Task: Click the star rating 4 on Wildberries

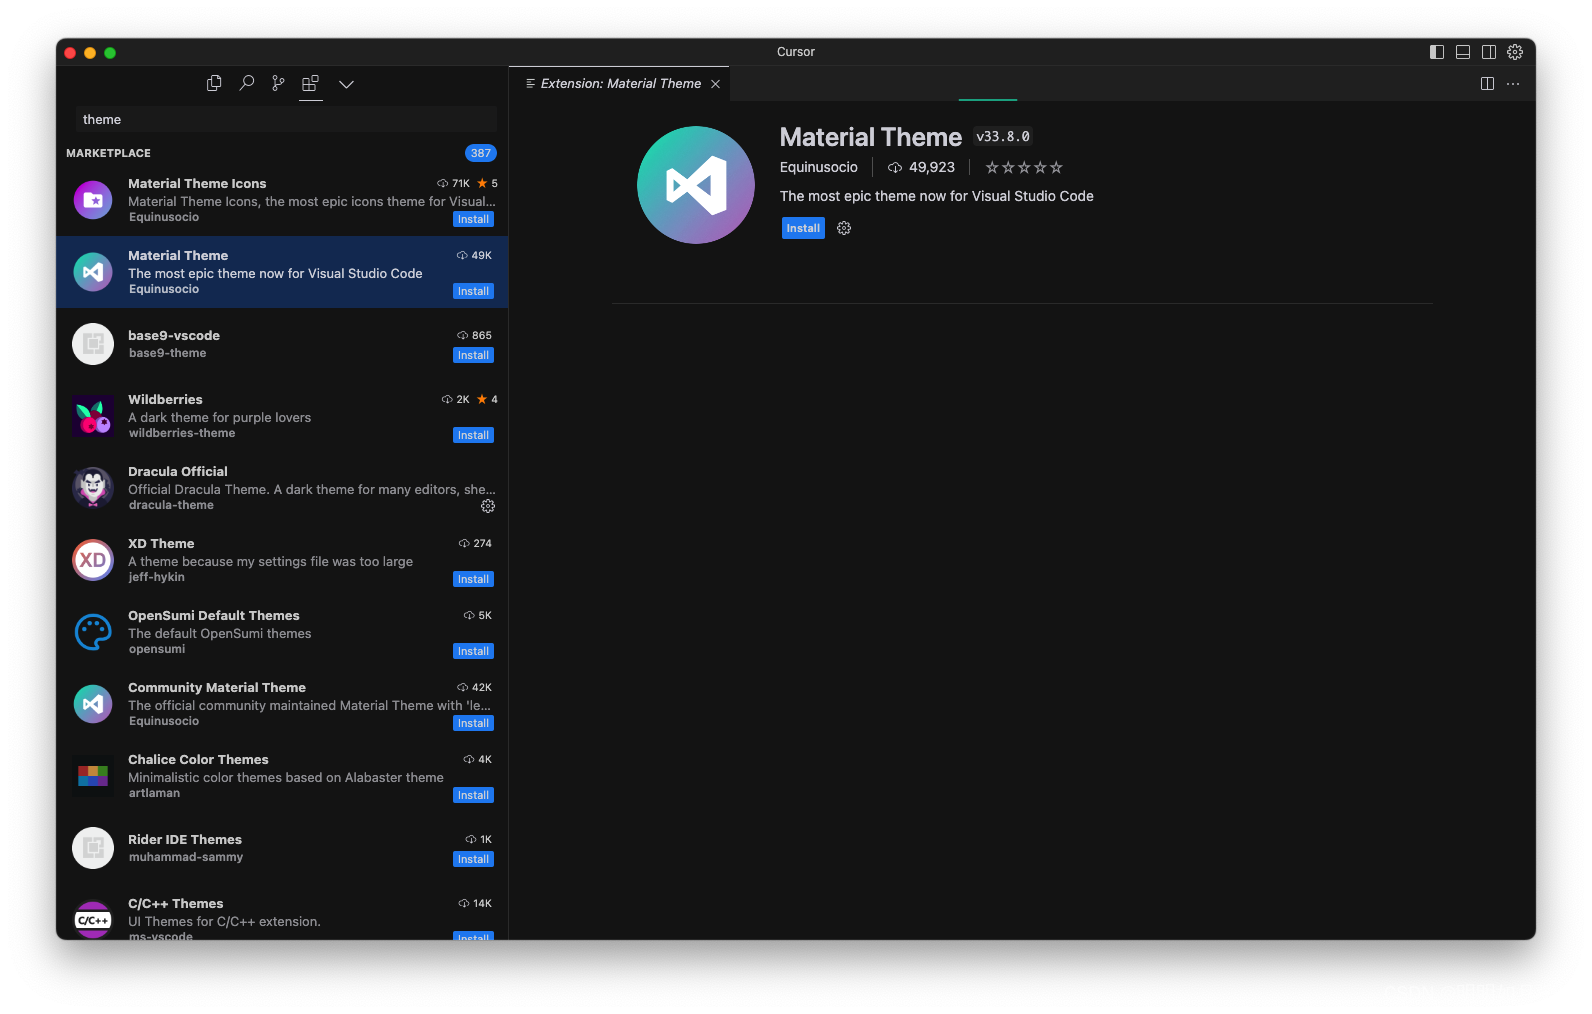Action: [x=487, y=400]
